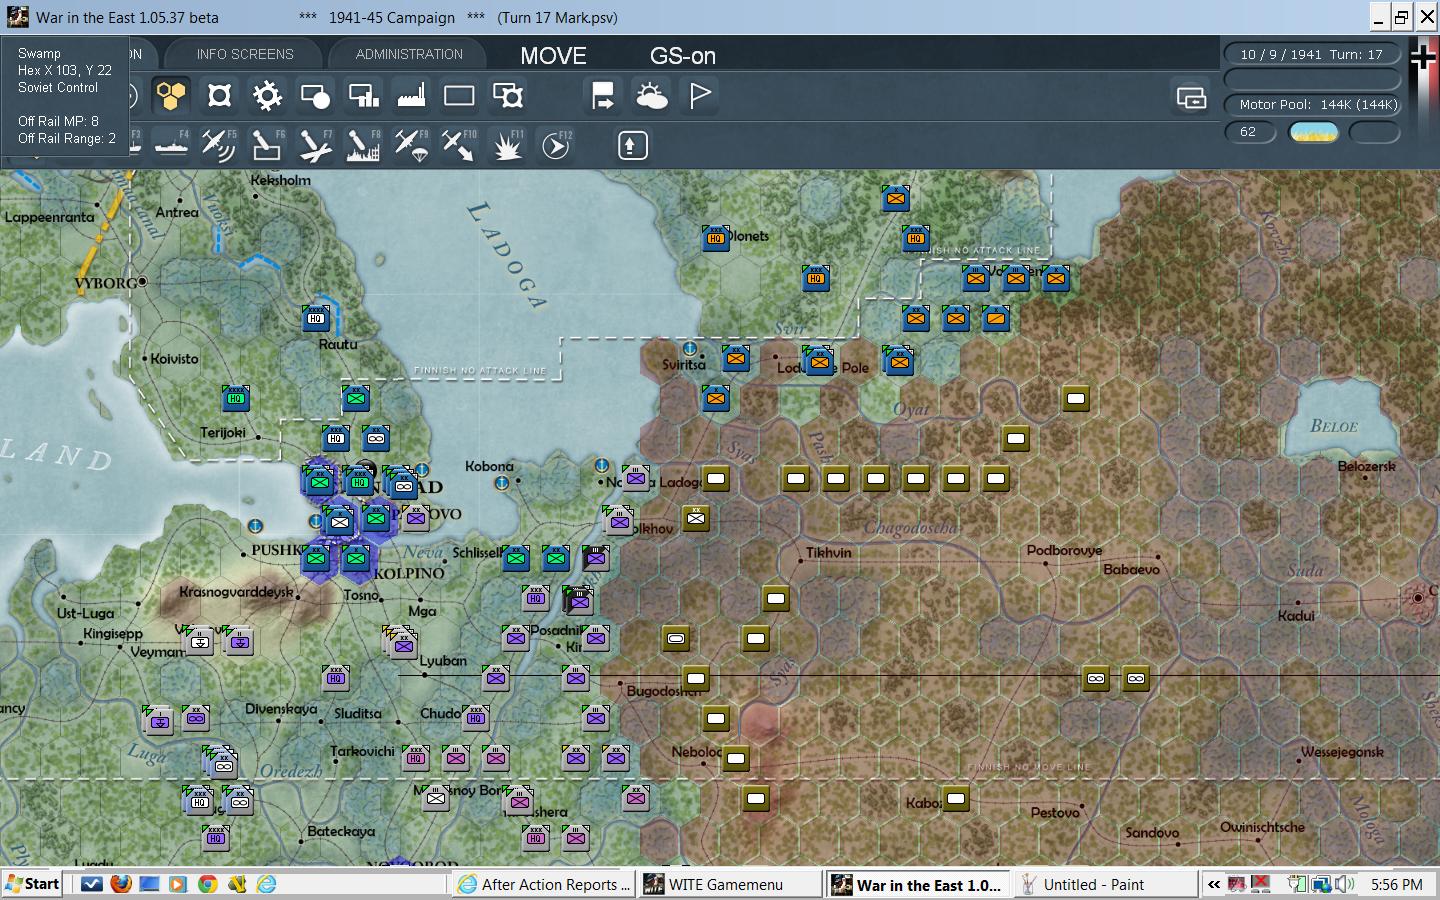Launch Chrome from the quick launch bar

pyautogui.click(x=208, y=884)
